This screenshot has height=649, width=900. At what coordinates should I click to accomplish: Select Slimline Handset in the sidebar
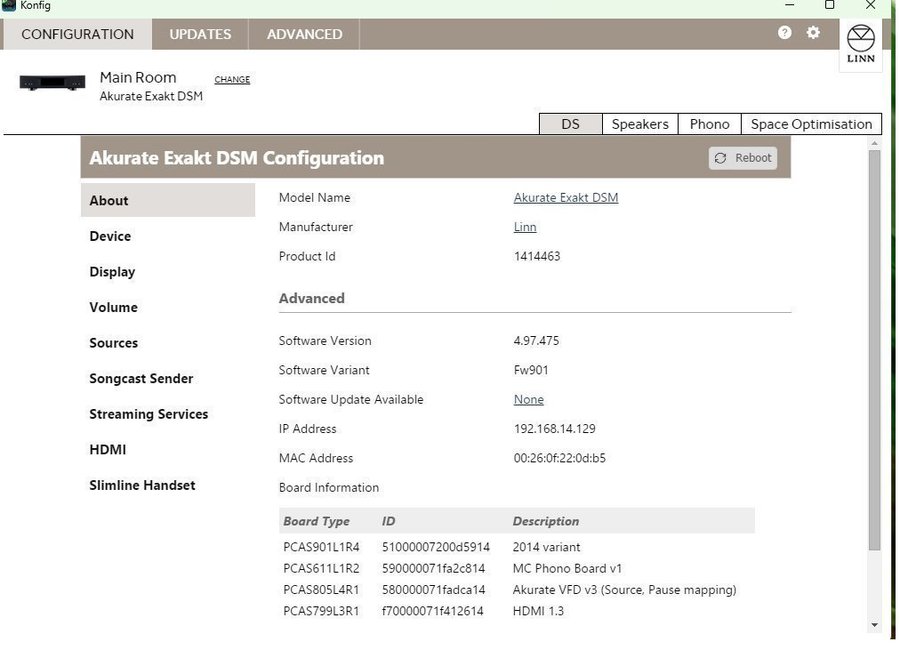point(142,486)
